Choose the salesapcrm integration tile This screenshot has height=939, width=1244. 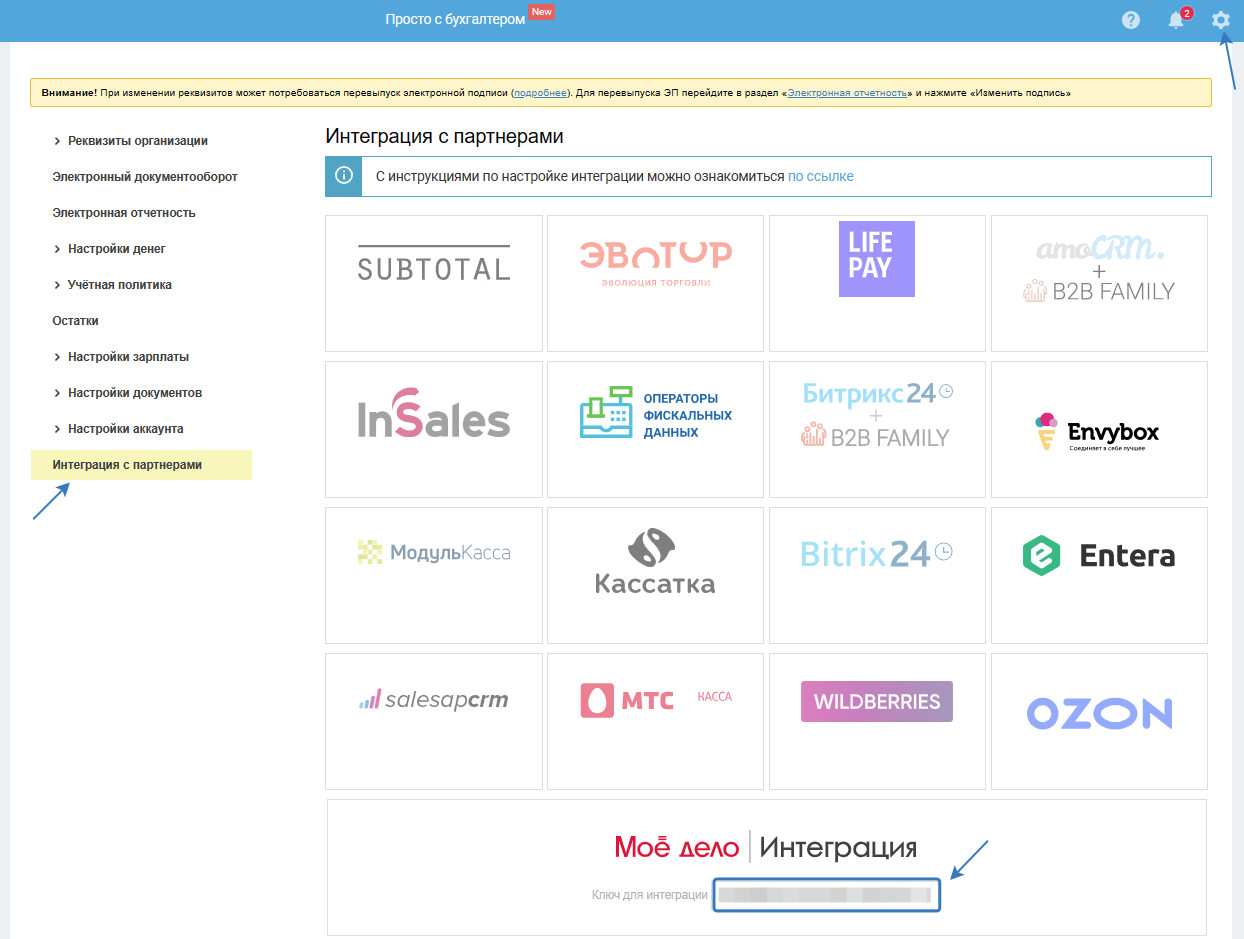[434, 721]
